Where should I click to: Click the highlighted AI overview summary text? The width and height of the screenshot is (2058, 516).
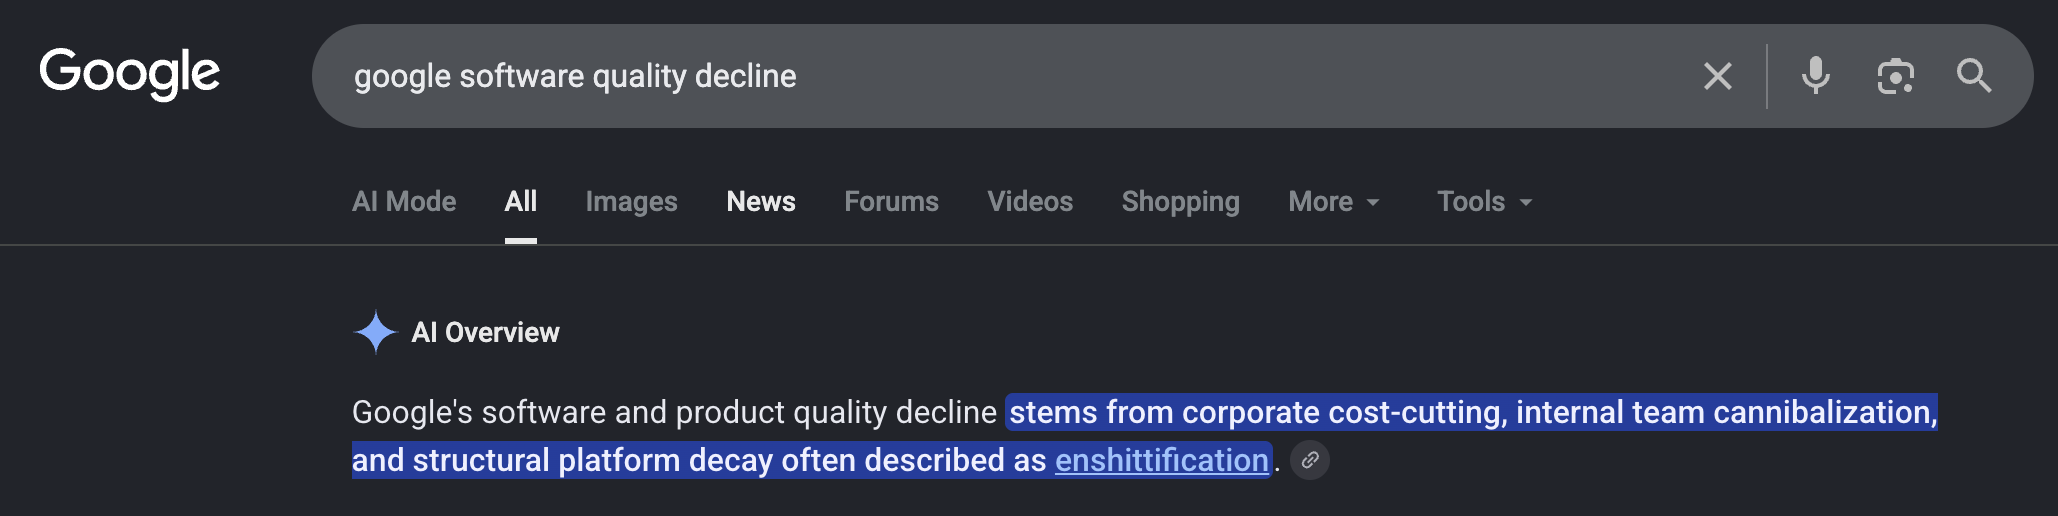(1144, 436)
